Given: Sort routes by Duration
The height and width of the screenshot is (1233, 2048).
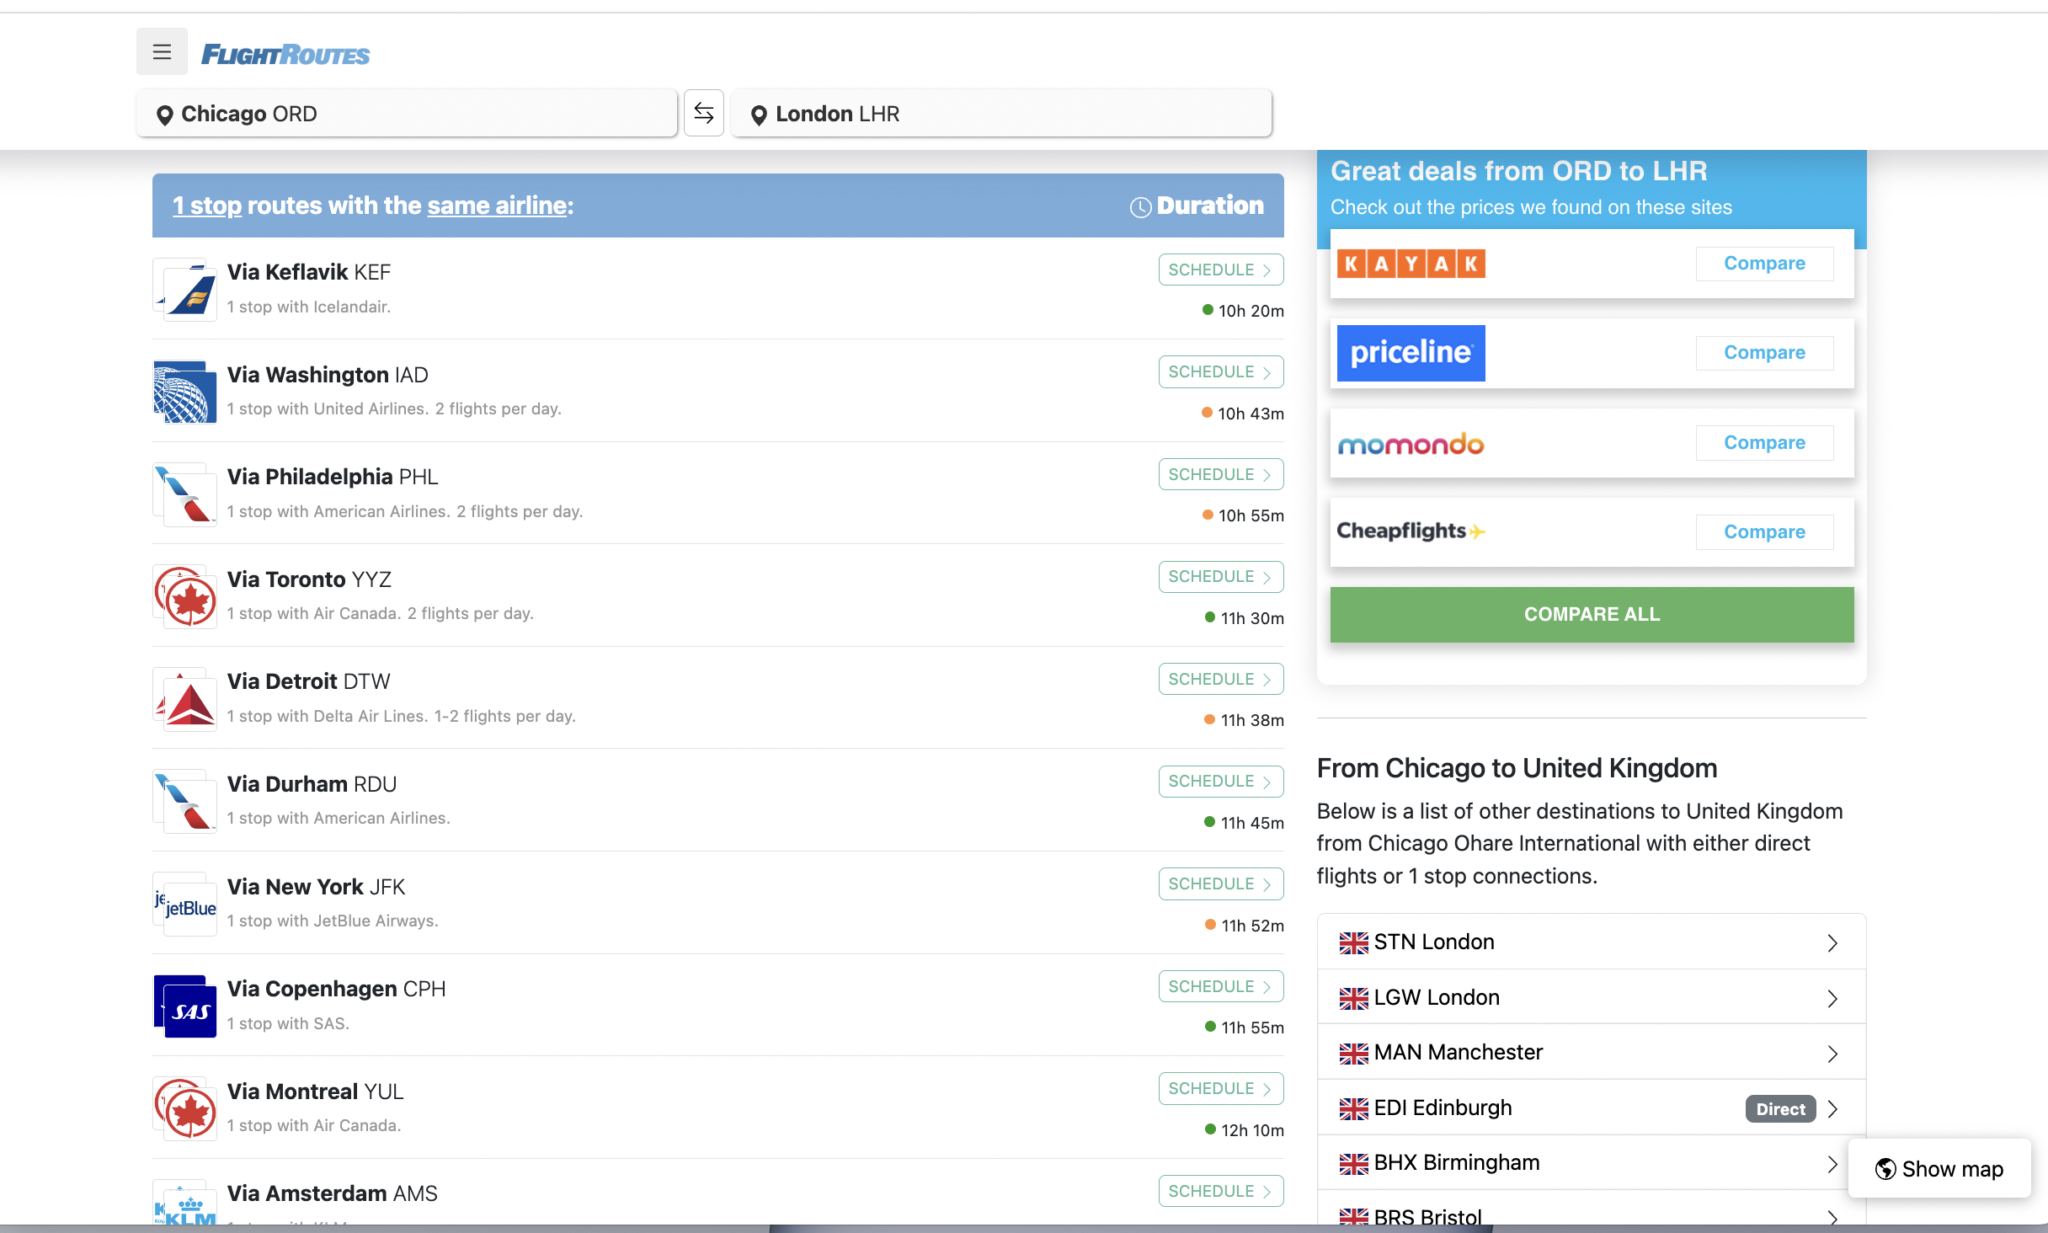Looking at the screenshot, I should [1197, 206].
